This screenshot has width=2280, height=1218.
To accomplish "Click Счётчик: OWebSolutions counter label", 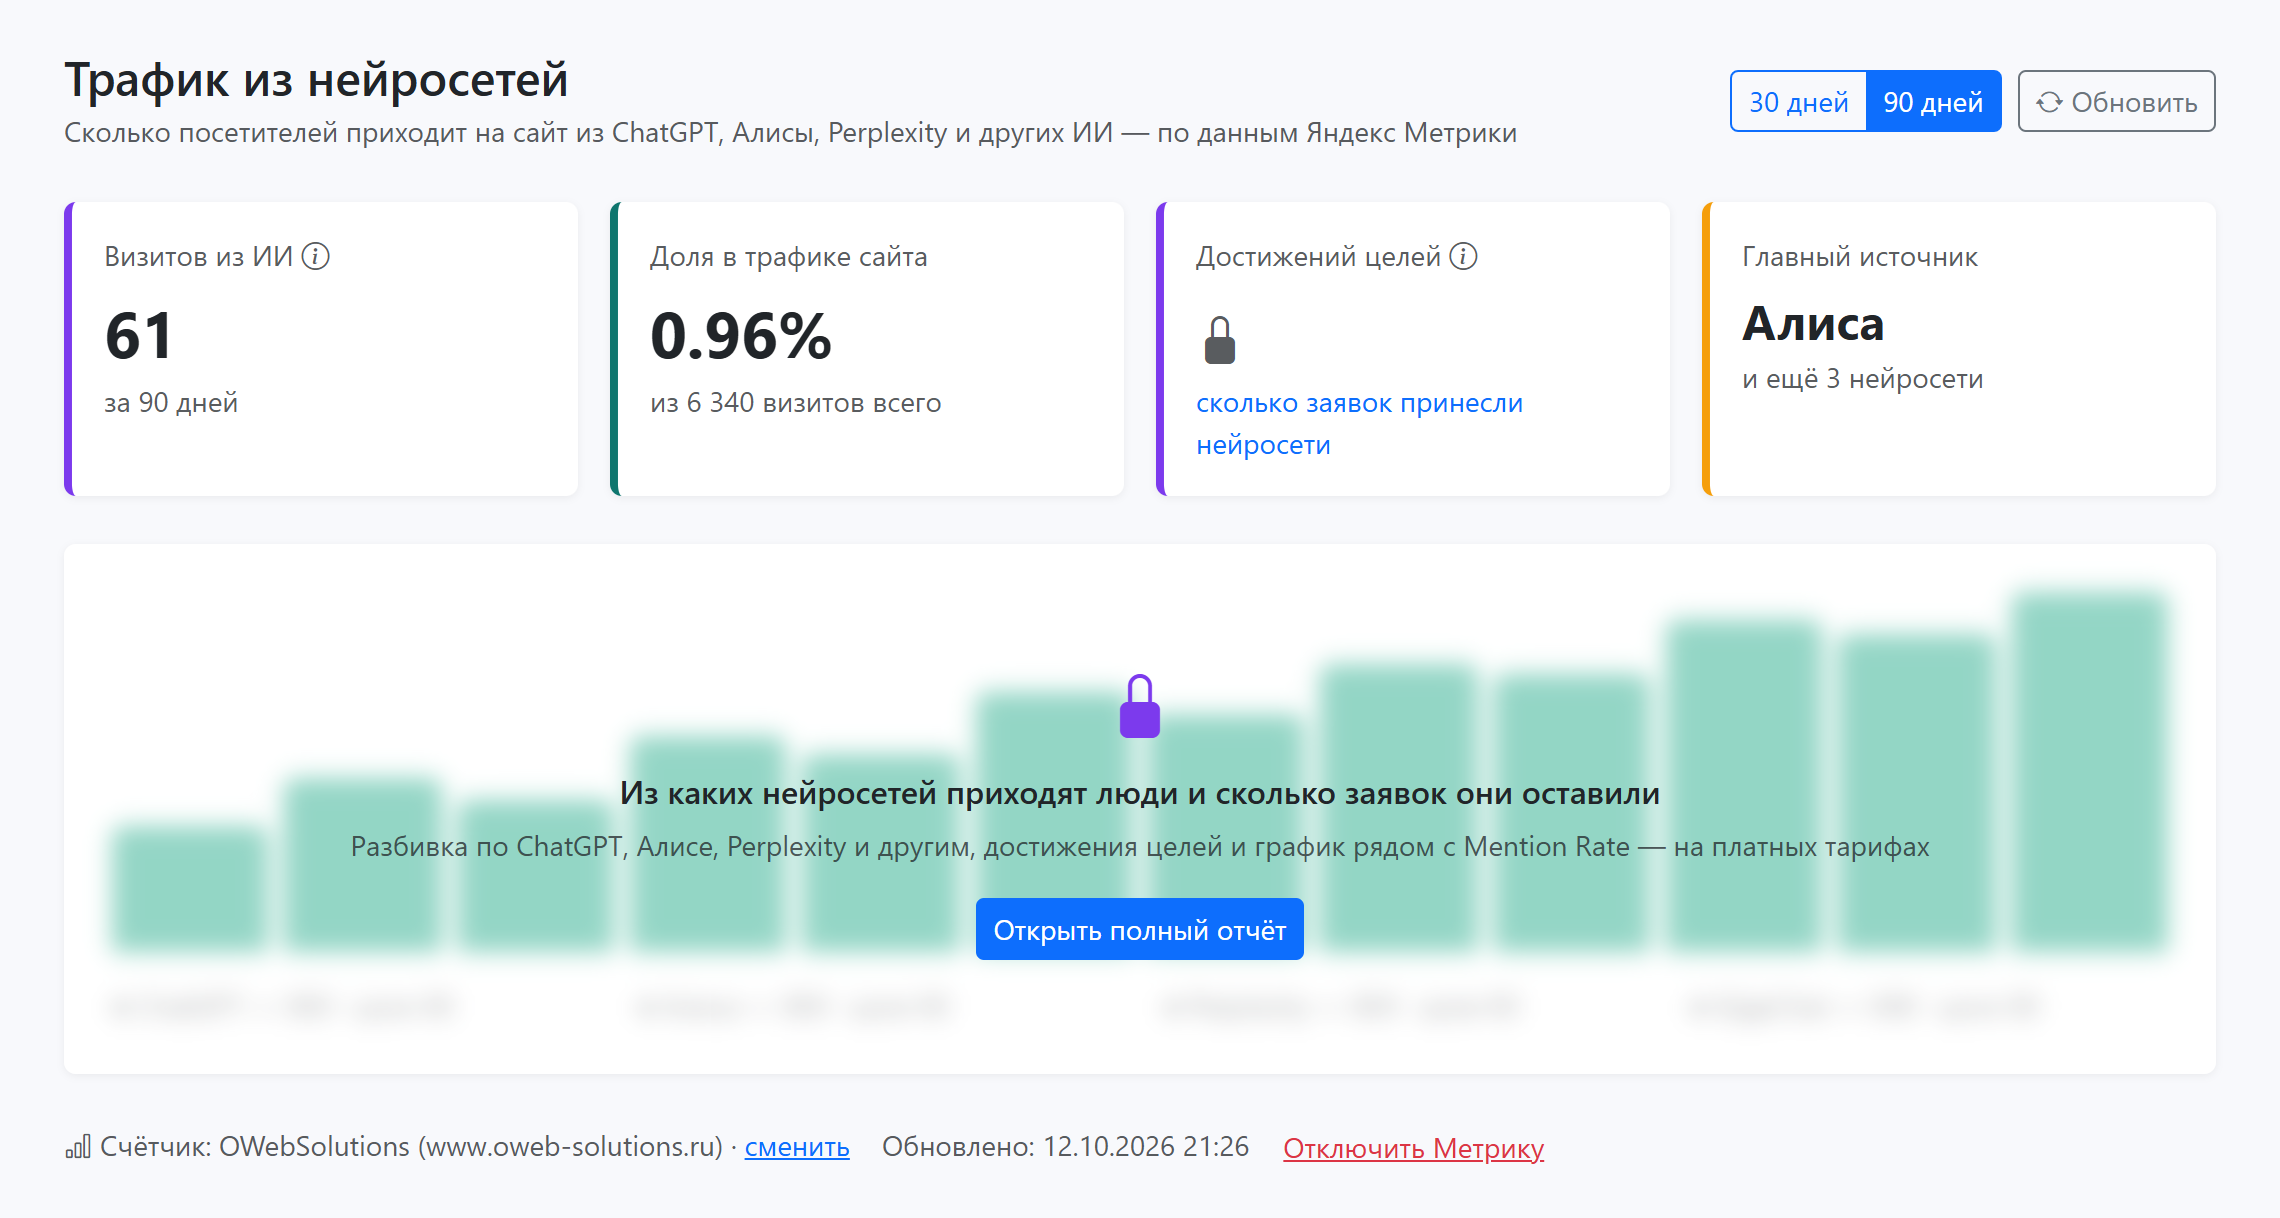I will click(x=411, y=1147).
